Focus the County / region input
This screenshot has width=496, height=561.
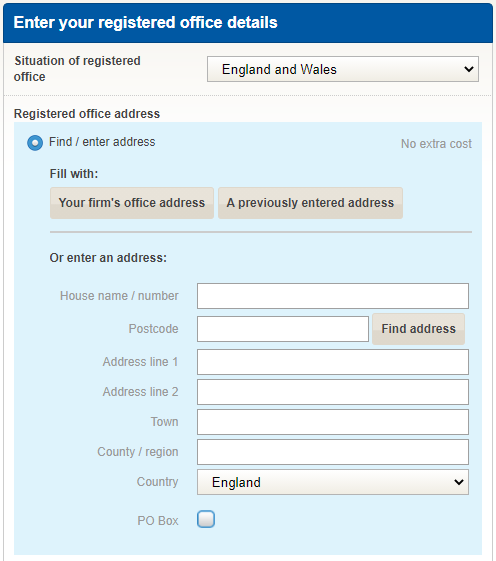coord(332,452)
